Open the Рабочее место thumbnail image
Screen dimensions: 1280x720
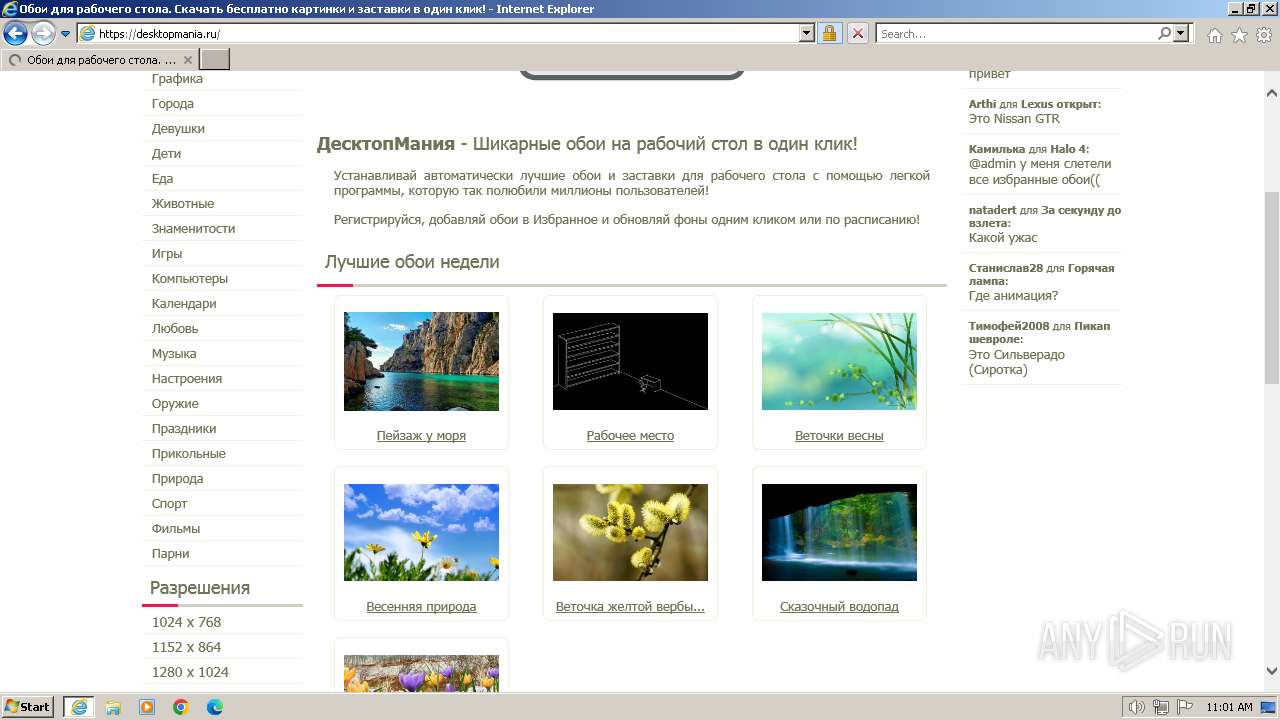pyautogui.click(x=630, y=361)
